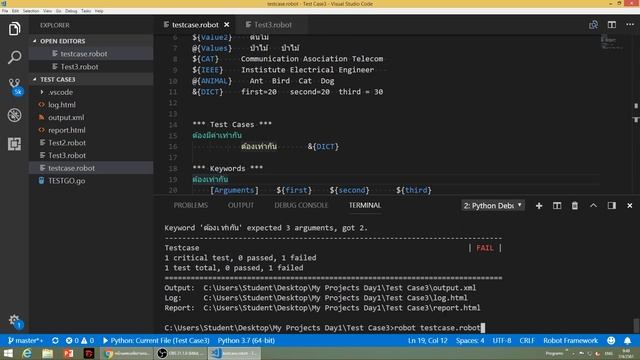
Task: Change the encoding via UTF-8
Action: pos(502,340)
